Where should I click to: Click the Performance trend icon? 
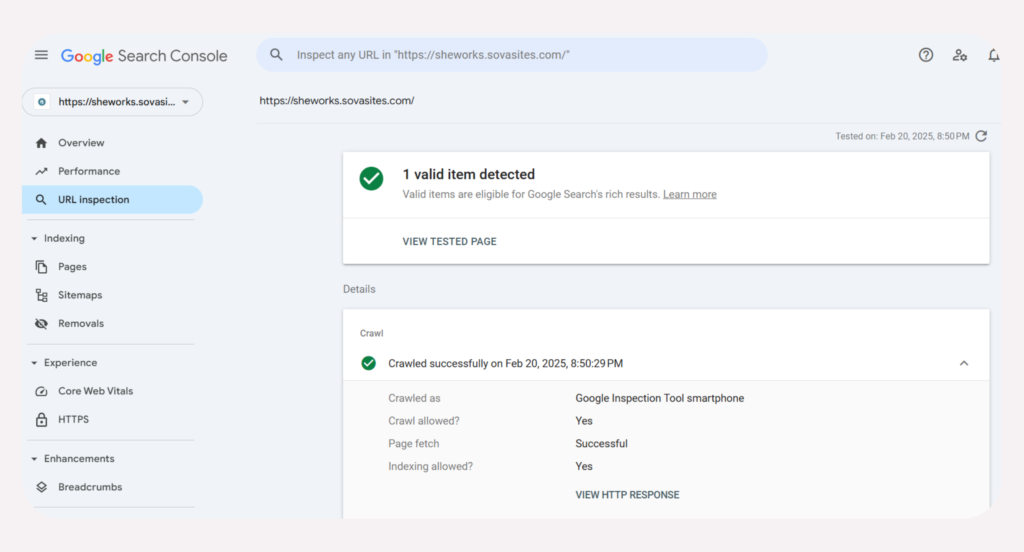click(41, 171)
